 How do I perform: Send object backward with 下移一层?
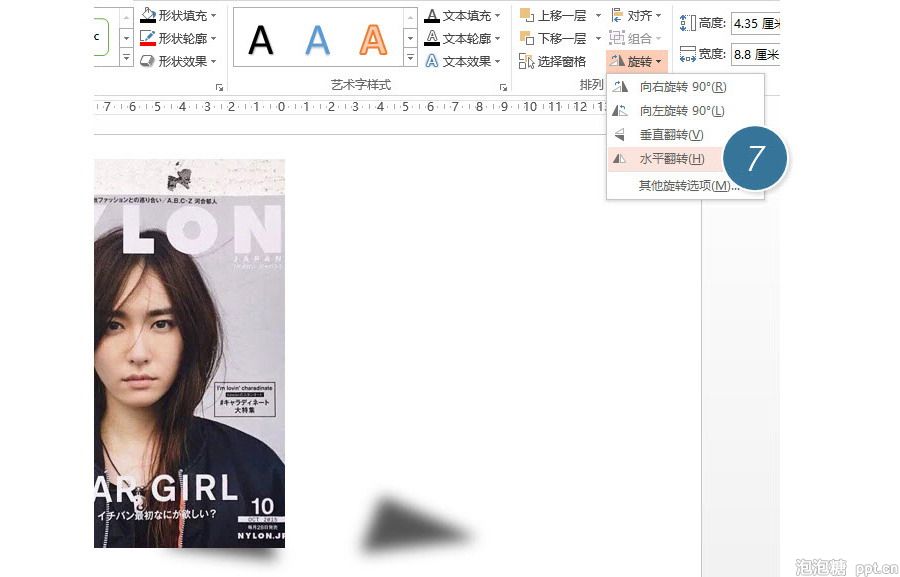[x=552, y=38]
